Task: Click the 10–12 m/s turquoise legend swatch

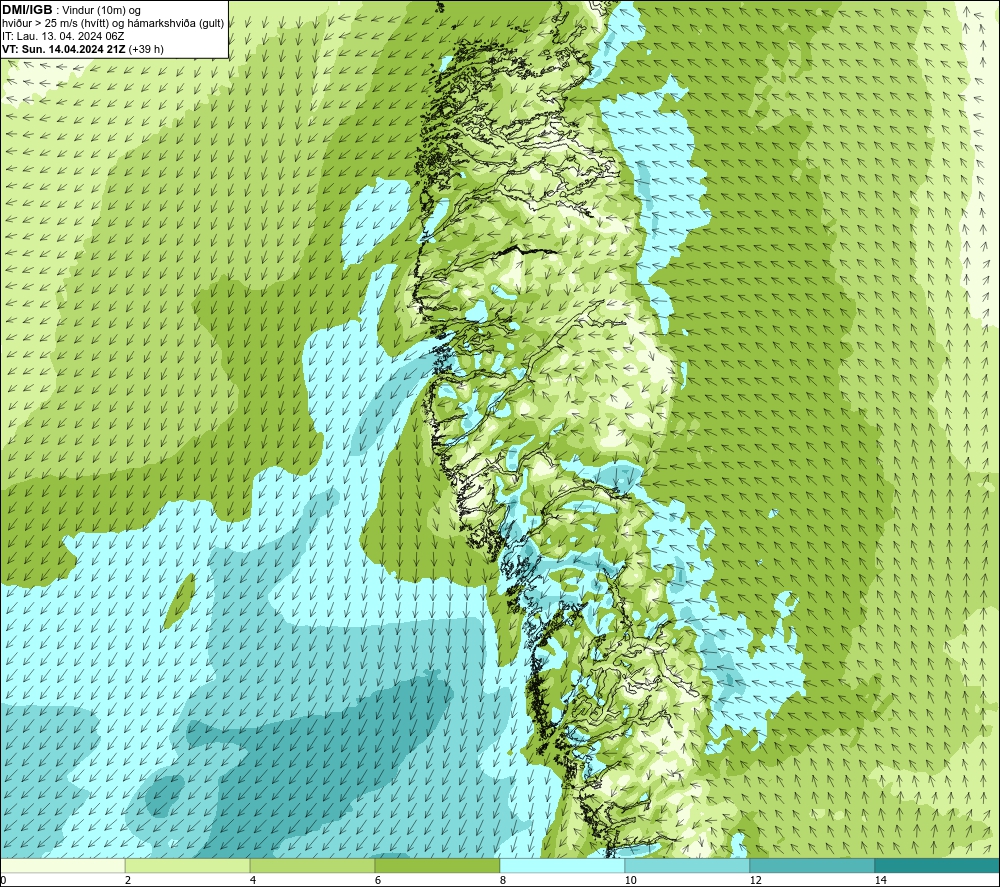Action: tap(687, 865)
